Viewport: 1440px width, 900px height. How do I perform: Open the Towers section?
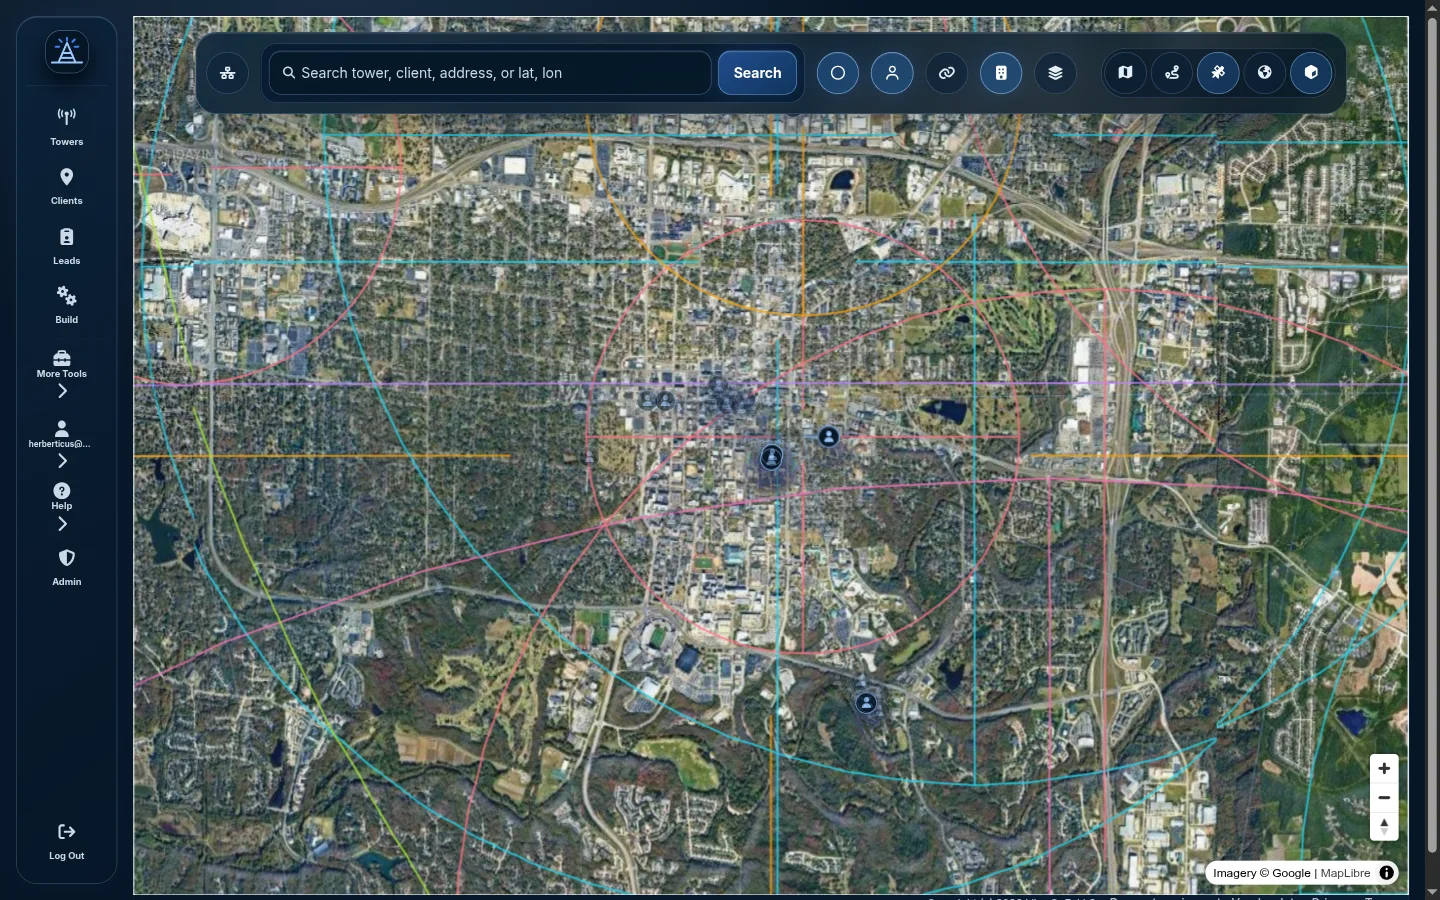pos(67,127)
